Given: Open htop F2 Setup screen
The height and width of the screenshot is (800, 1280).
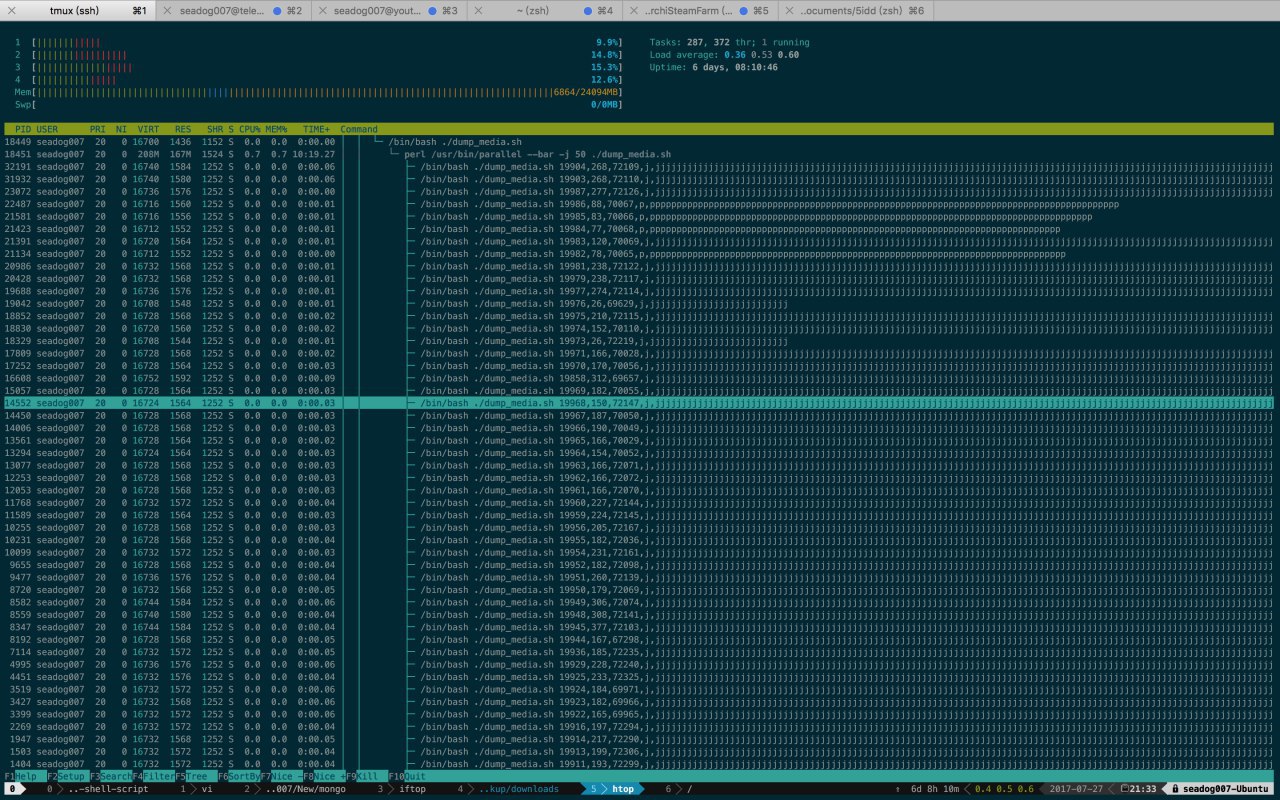Looking at the screenshot, I should tap(66, 776).
